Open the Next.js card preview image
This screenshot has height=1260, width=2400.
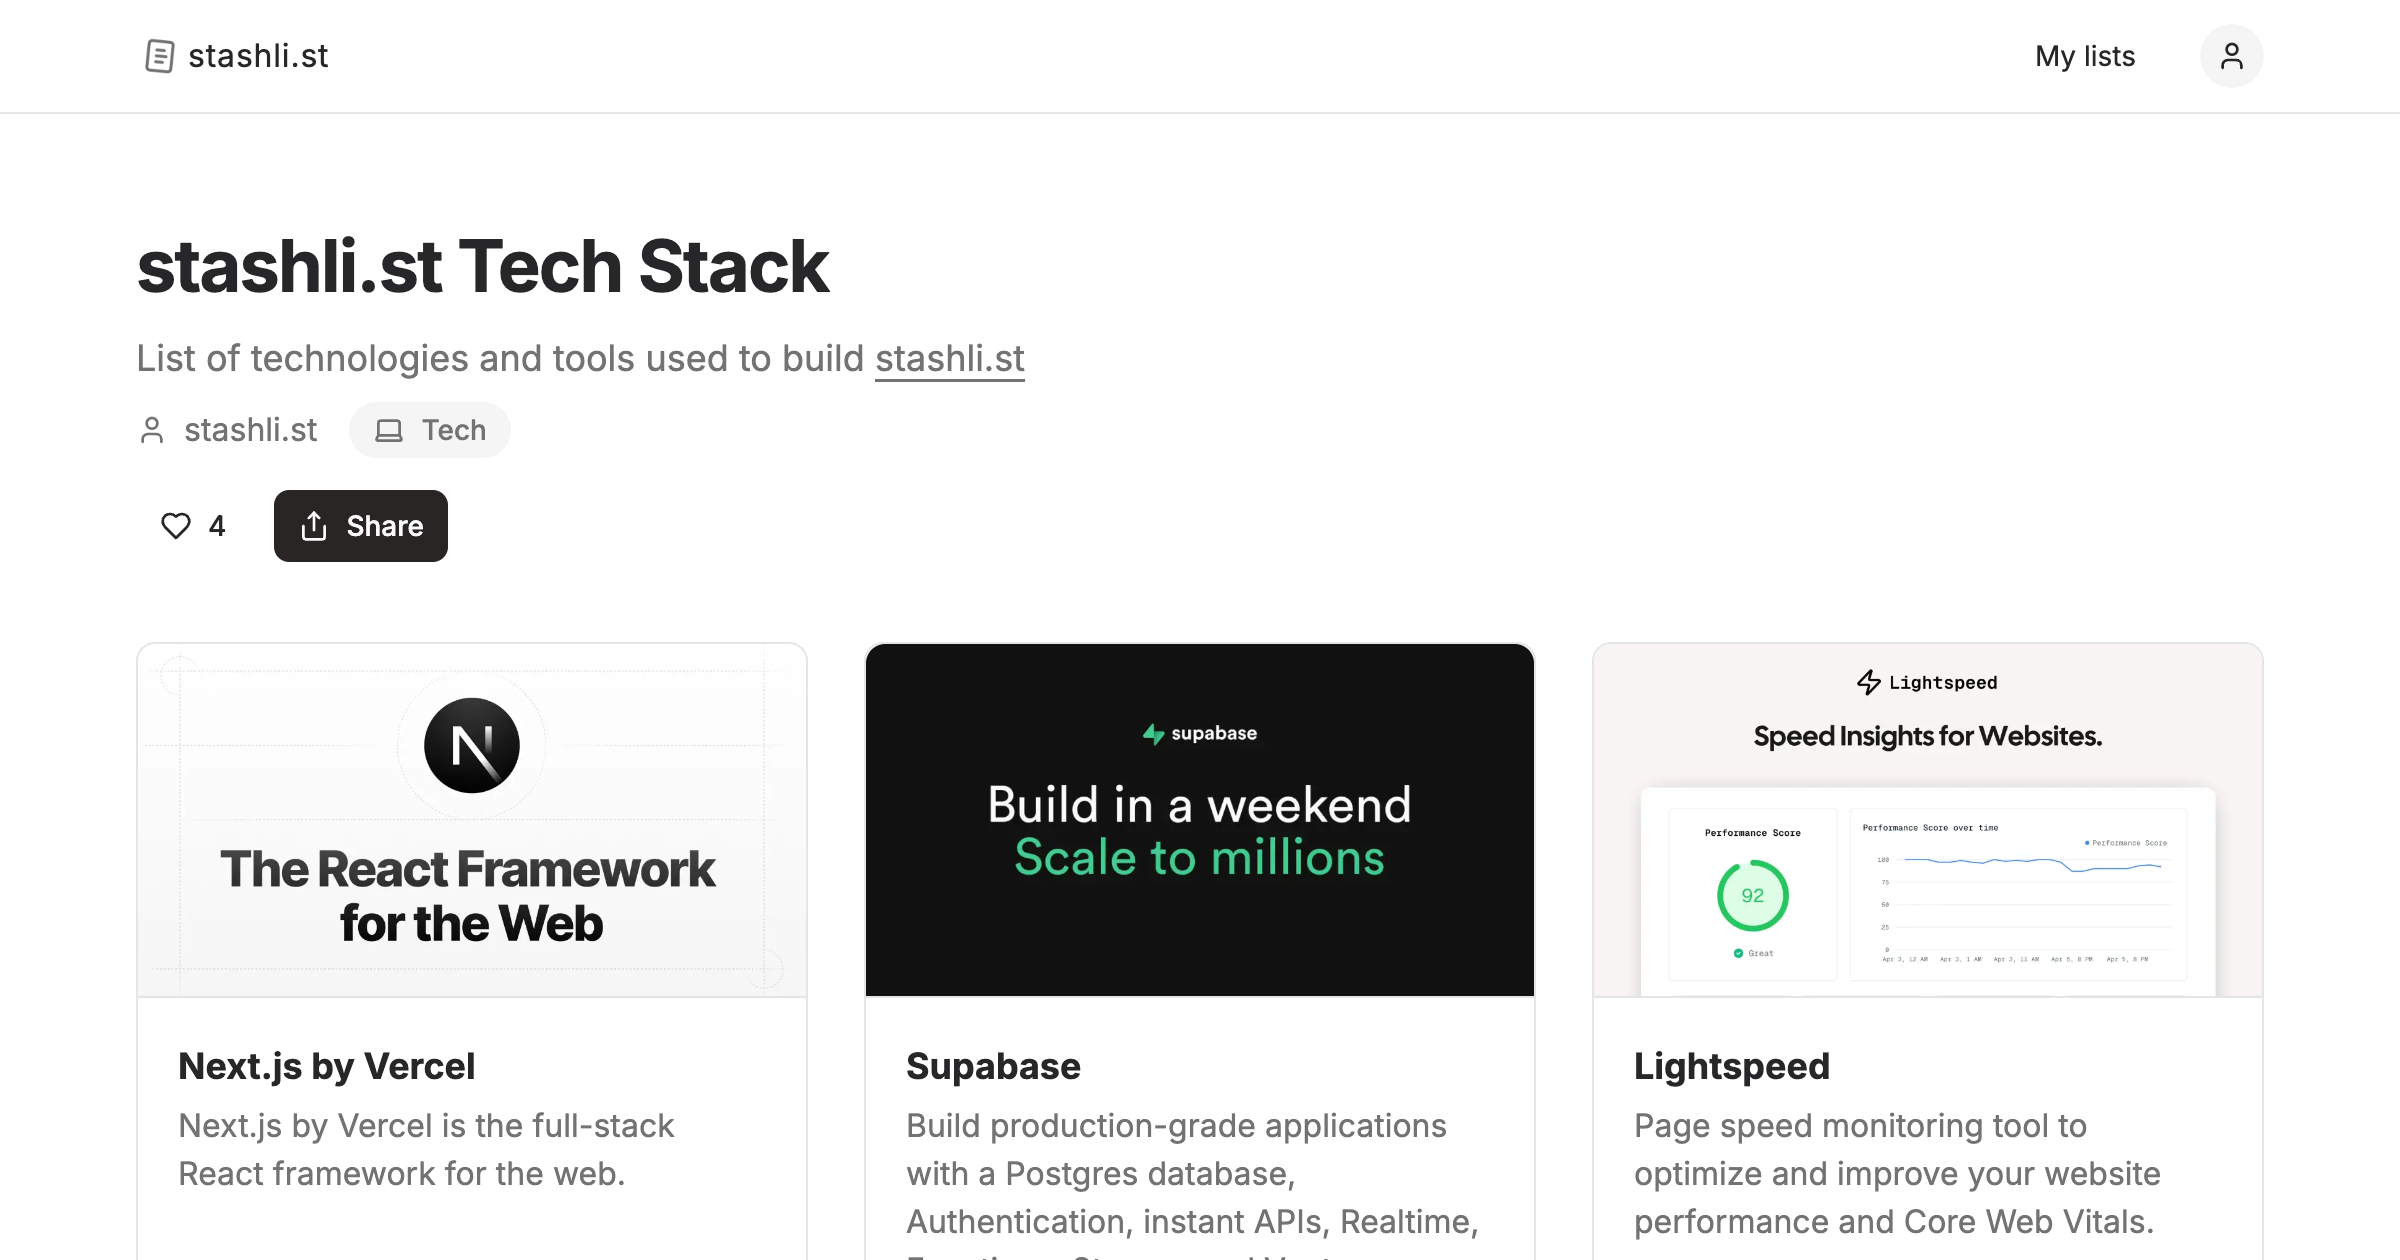[x=472, y=820]
